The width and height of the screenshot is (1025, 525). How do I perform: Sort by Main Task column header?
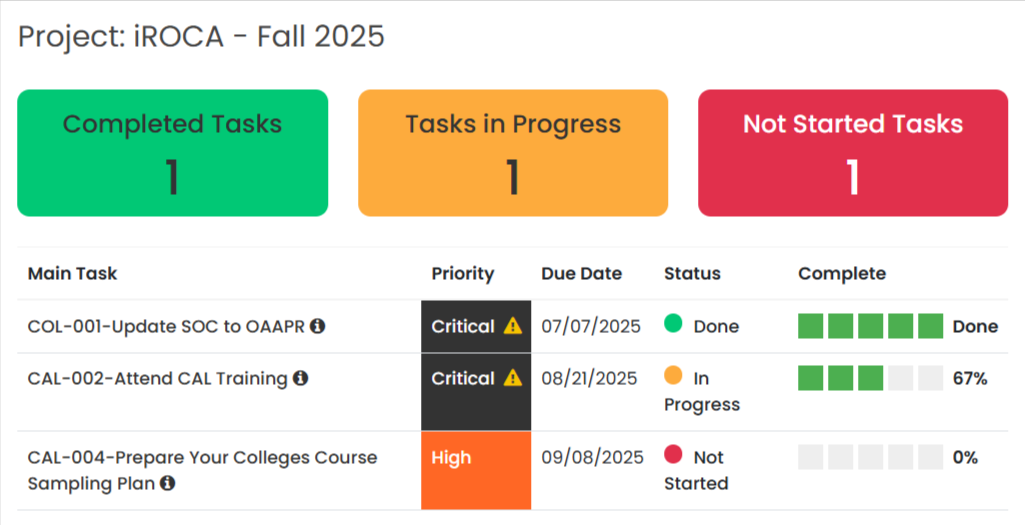(x=73, y=273)
